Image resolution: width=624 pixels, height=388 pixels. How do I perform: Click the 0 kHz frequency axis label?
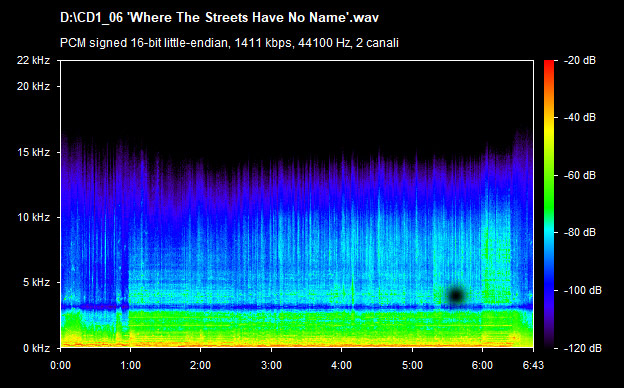point(36,349)
